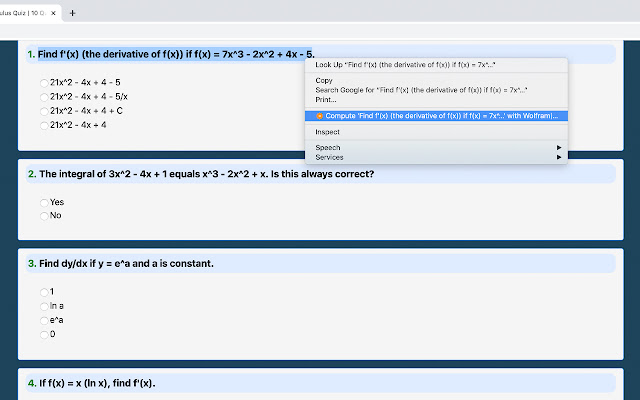The image size is (640, 400).
Task: Select answer 21x^2 - 4x + 4 - 5
Action: pos(45,82)
